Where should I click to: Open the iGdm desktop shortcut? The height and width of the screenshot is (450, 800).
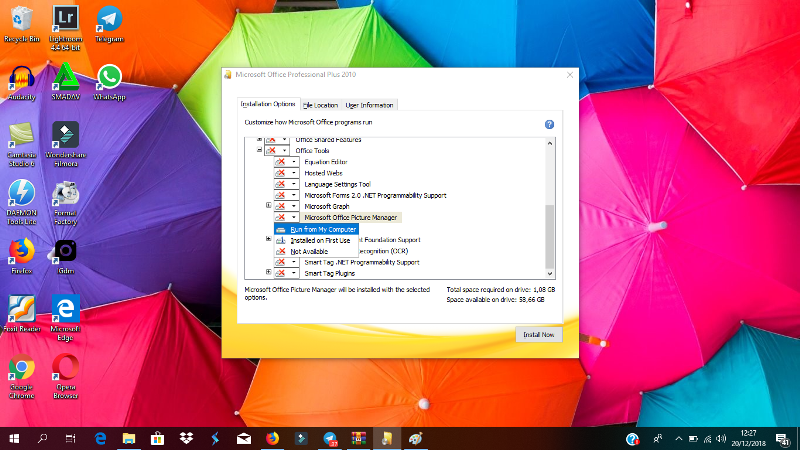coord(65,257)
